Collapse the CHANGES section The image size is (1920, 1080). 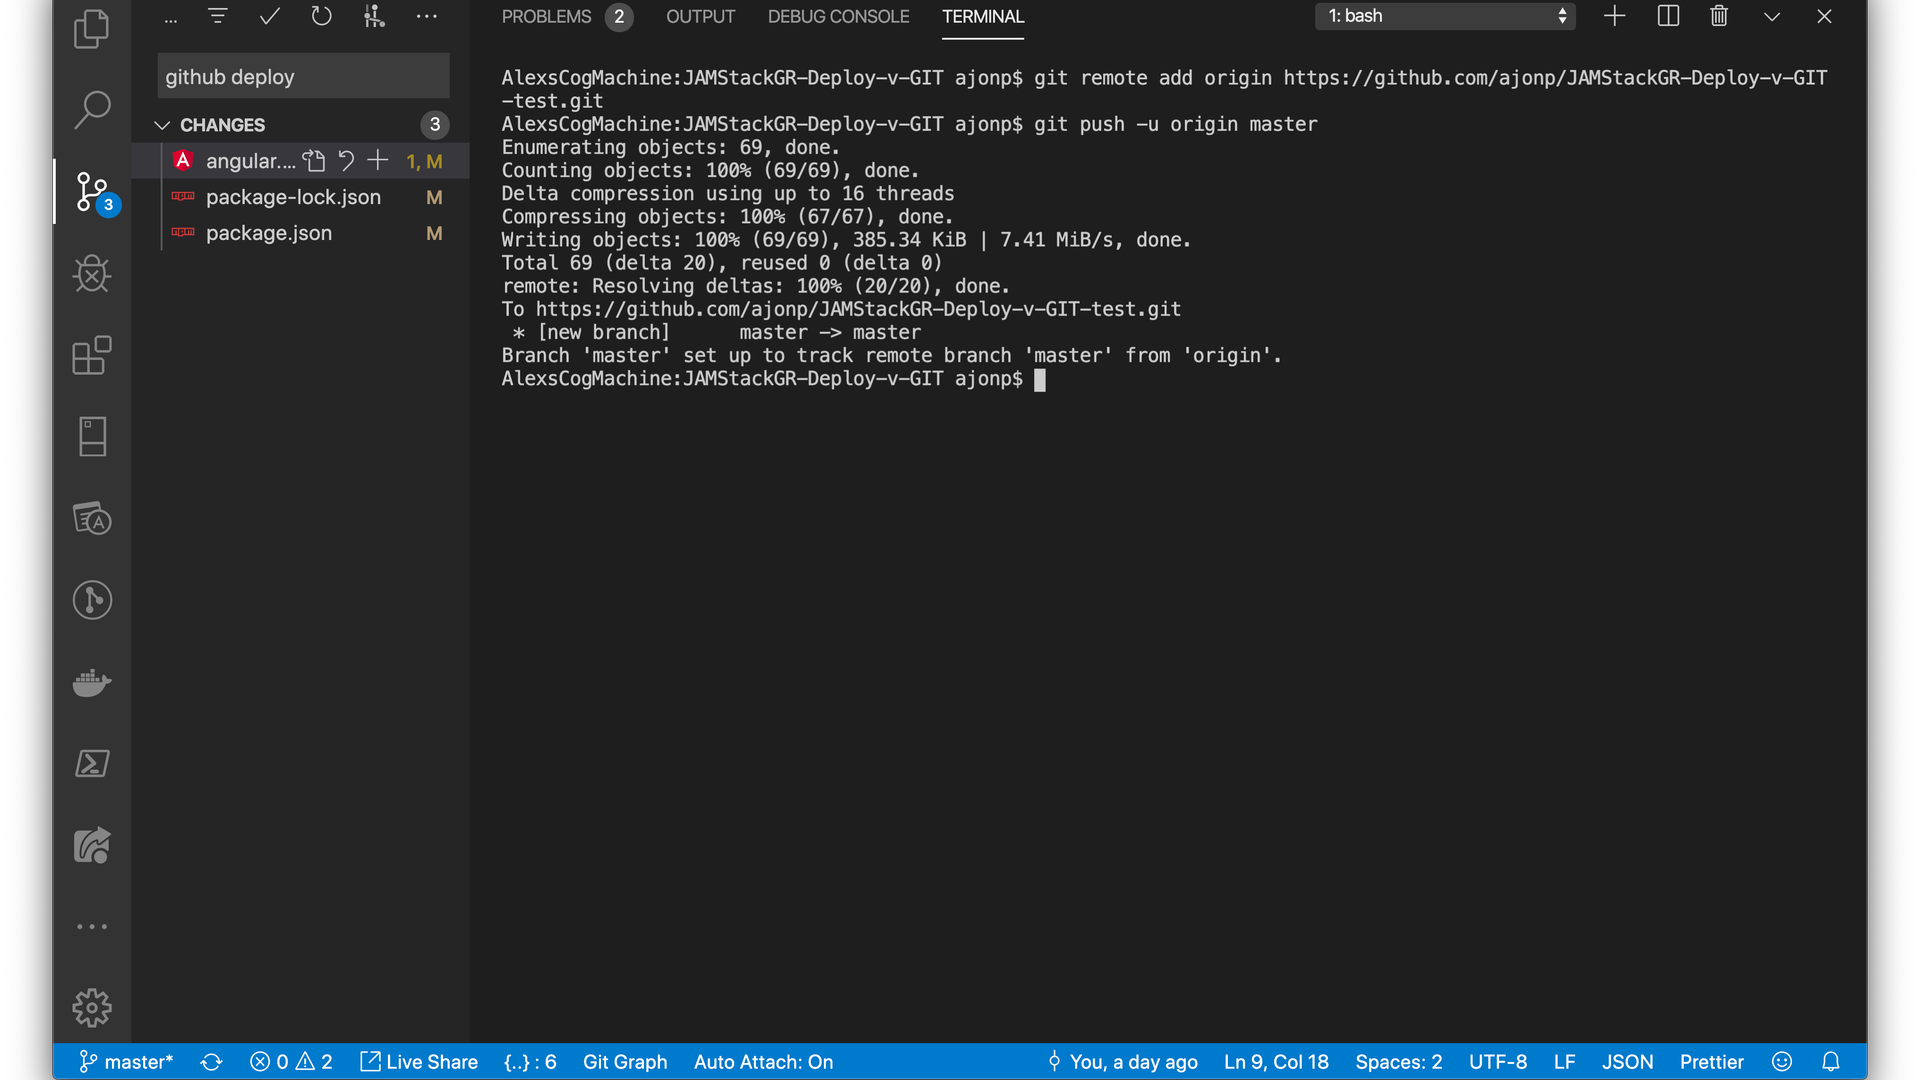click(x=162, y=125)
